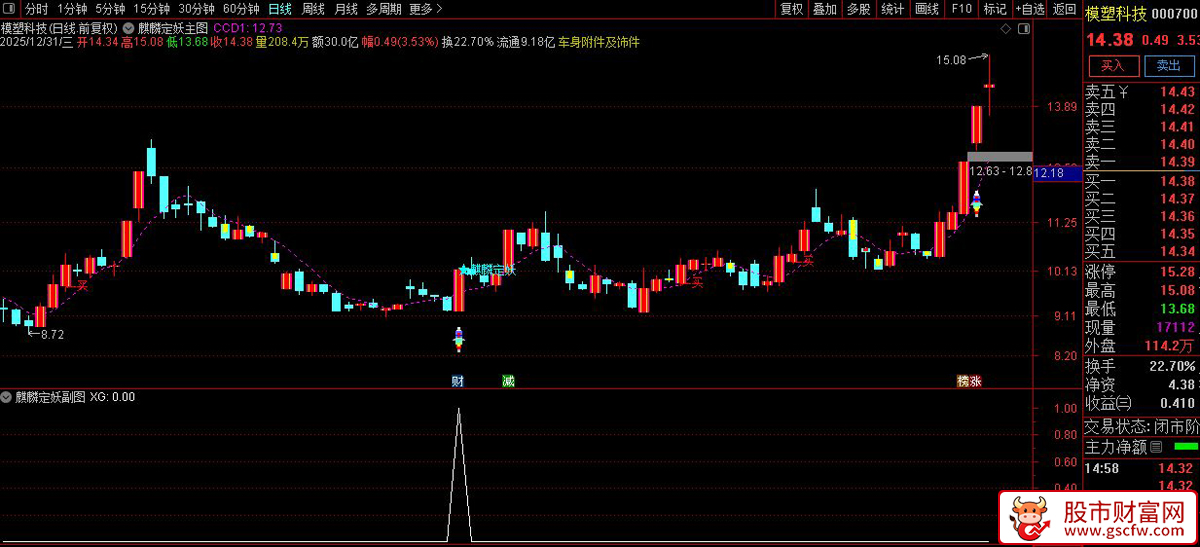Image resolution: width=1200 pixels, height=547 pixels.
Task: Click the gray gap box above 12.63
Action: pyautogui.click(x=999, y=157)
